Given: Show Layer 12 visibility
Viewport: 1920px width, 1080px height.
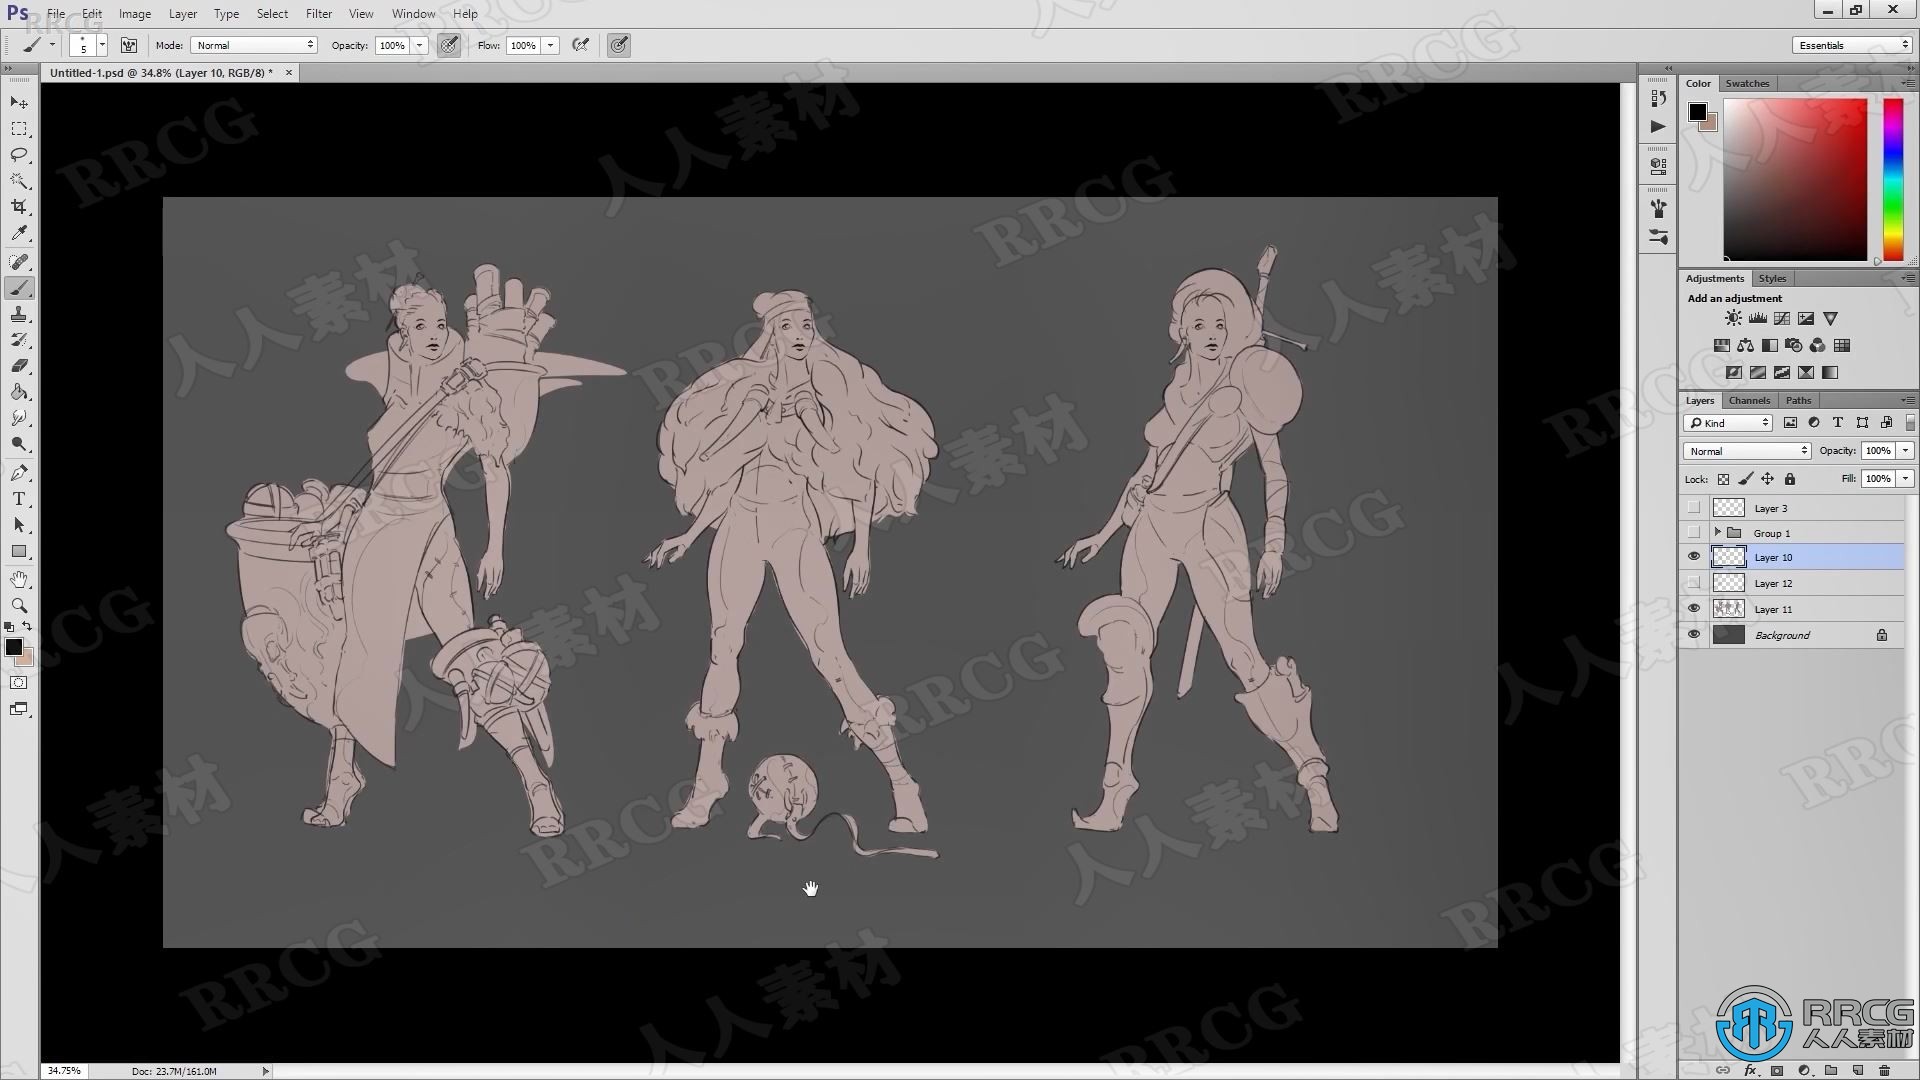Looking at the screenshot, I should click(x=1694, y=583).
